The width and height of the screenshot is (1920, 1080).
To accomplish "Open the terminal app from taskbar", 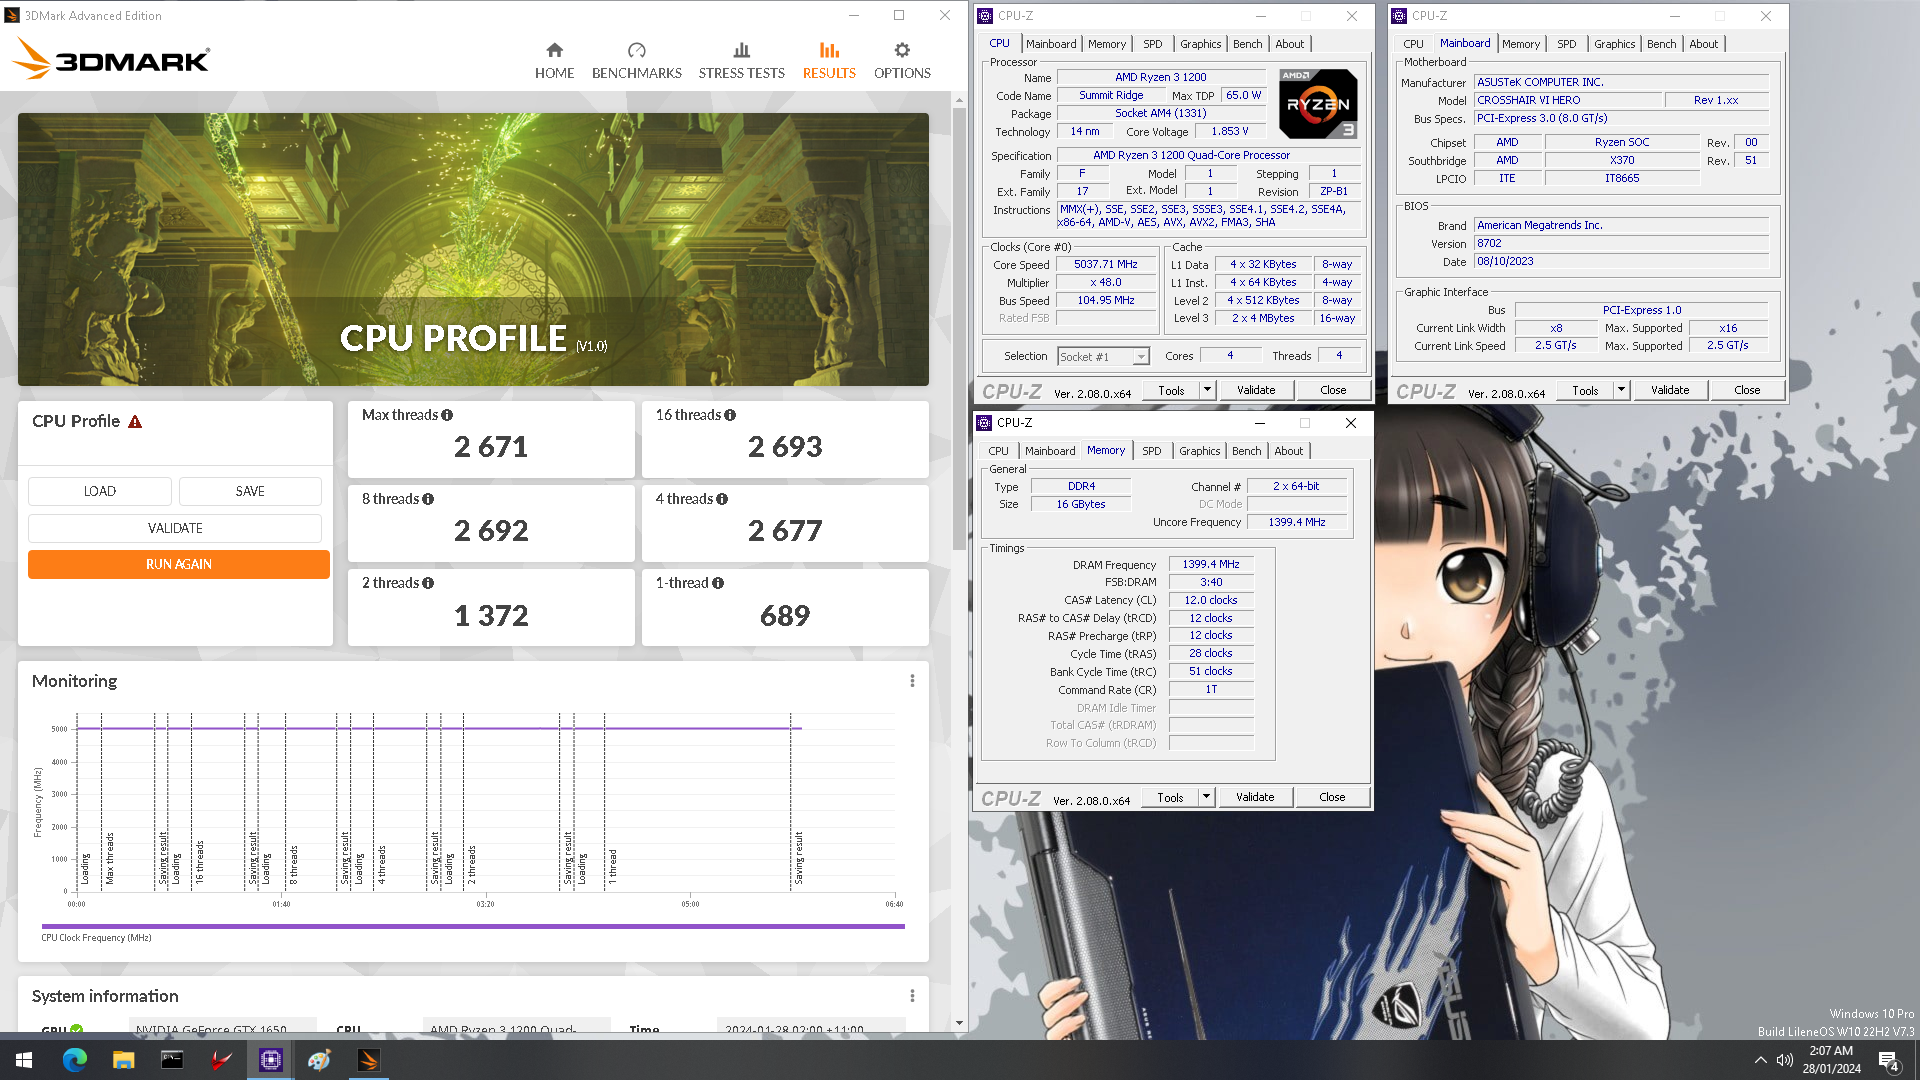I will click(x=172, y=1060).
